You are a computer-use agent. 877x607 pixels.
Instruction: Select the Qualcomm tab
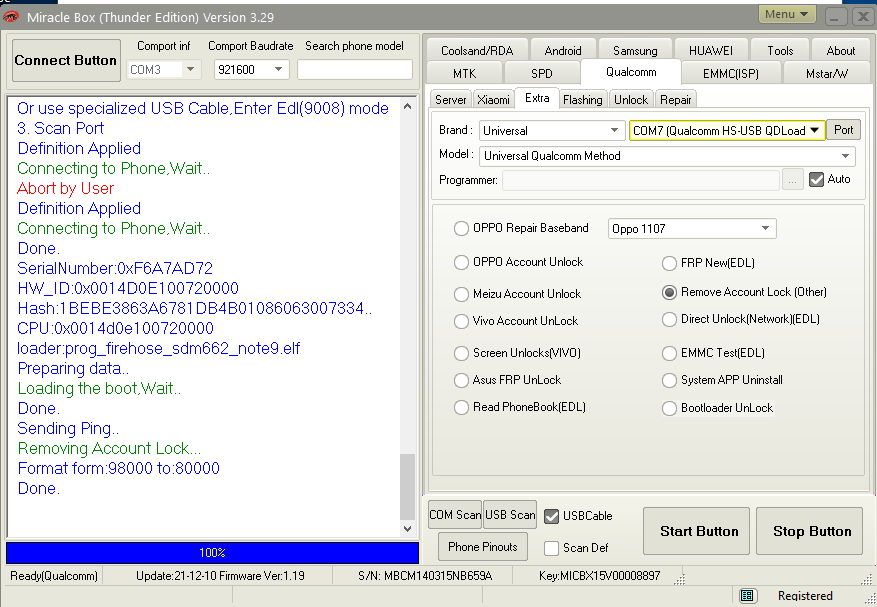pos(631,72)
